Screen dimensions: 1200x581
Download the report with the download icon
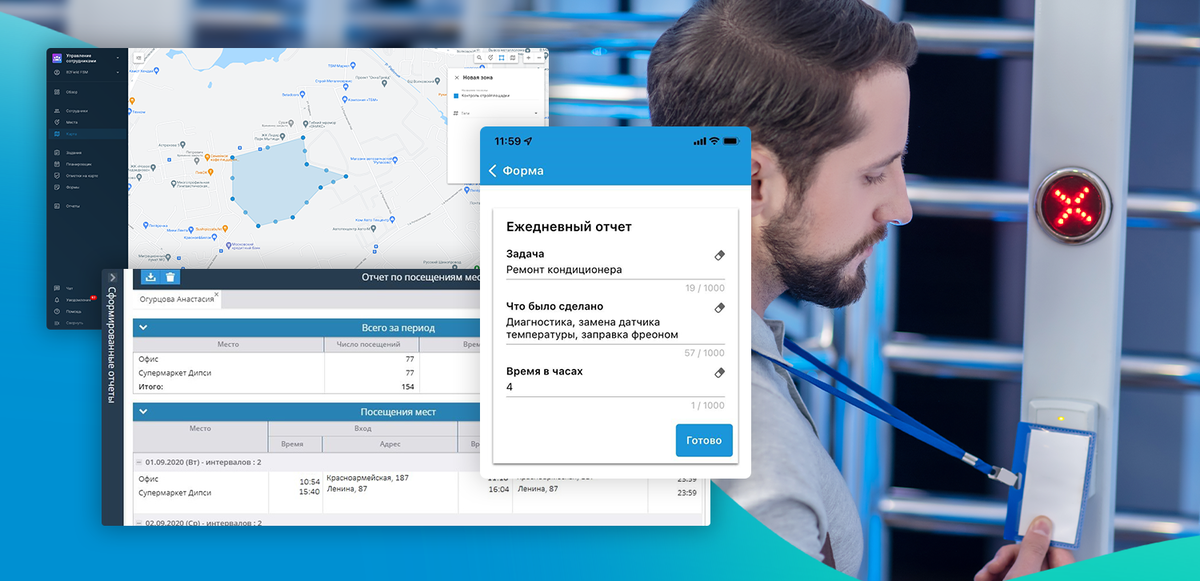click(150, 277)
